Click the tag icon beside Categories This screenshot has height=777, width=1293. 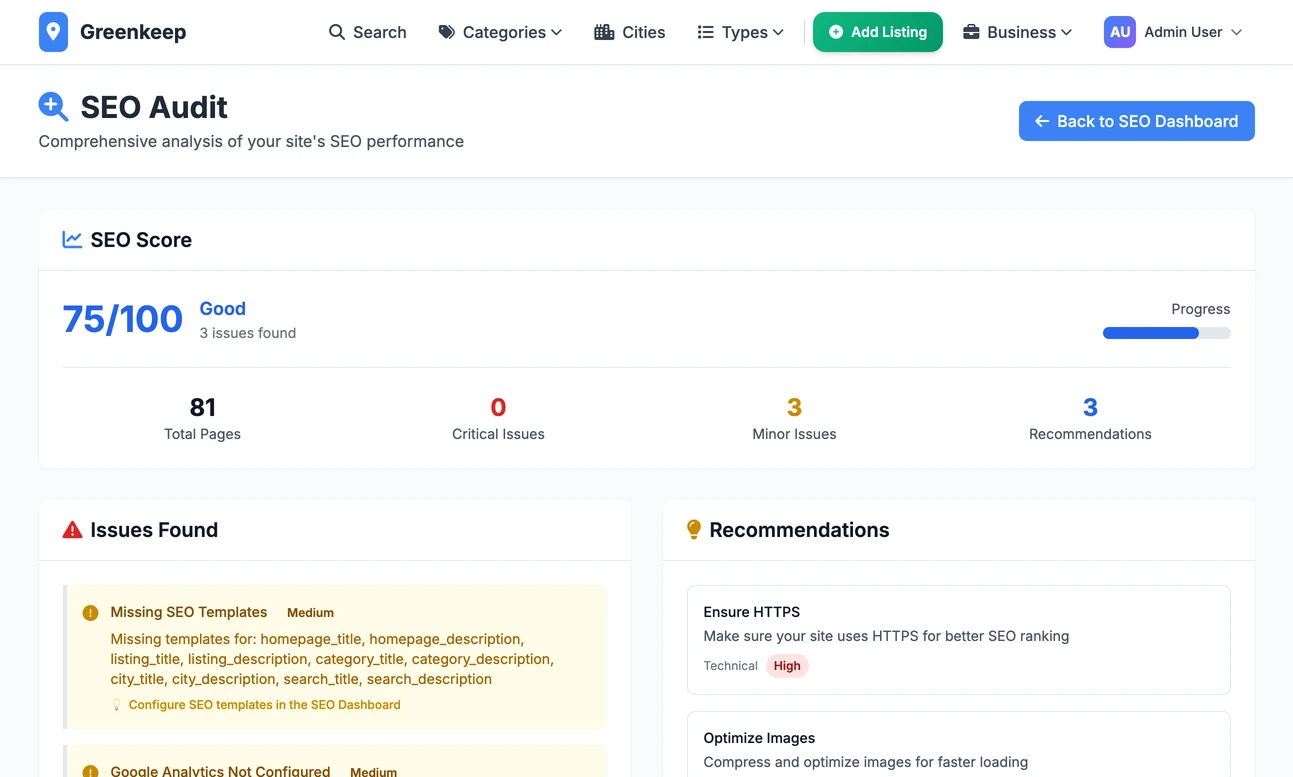447,32
